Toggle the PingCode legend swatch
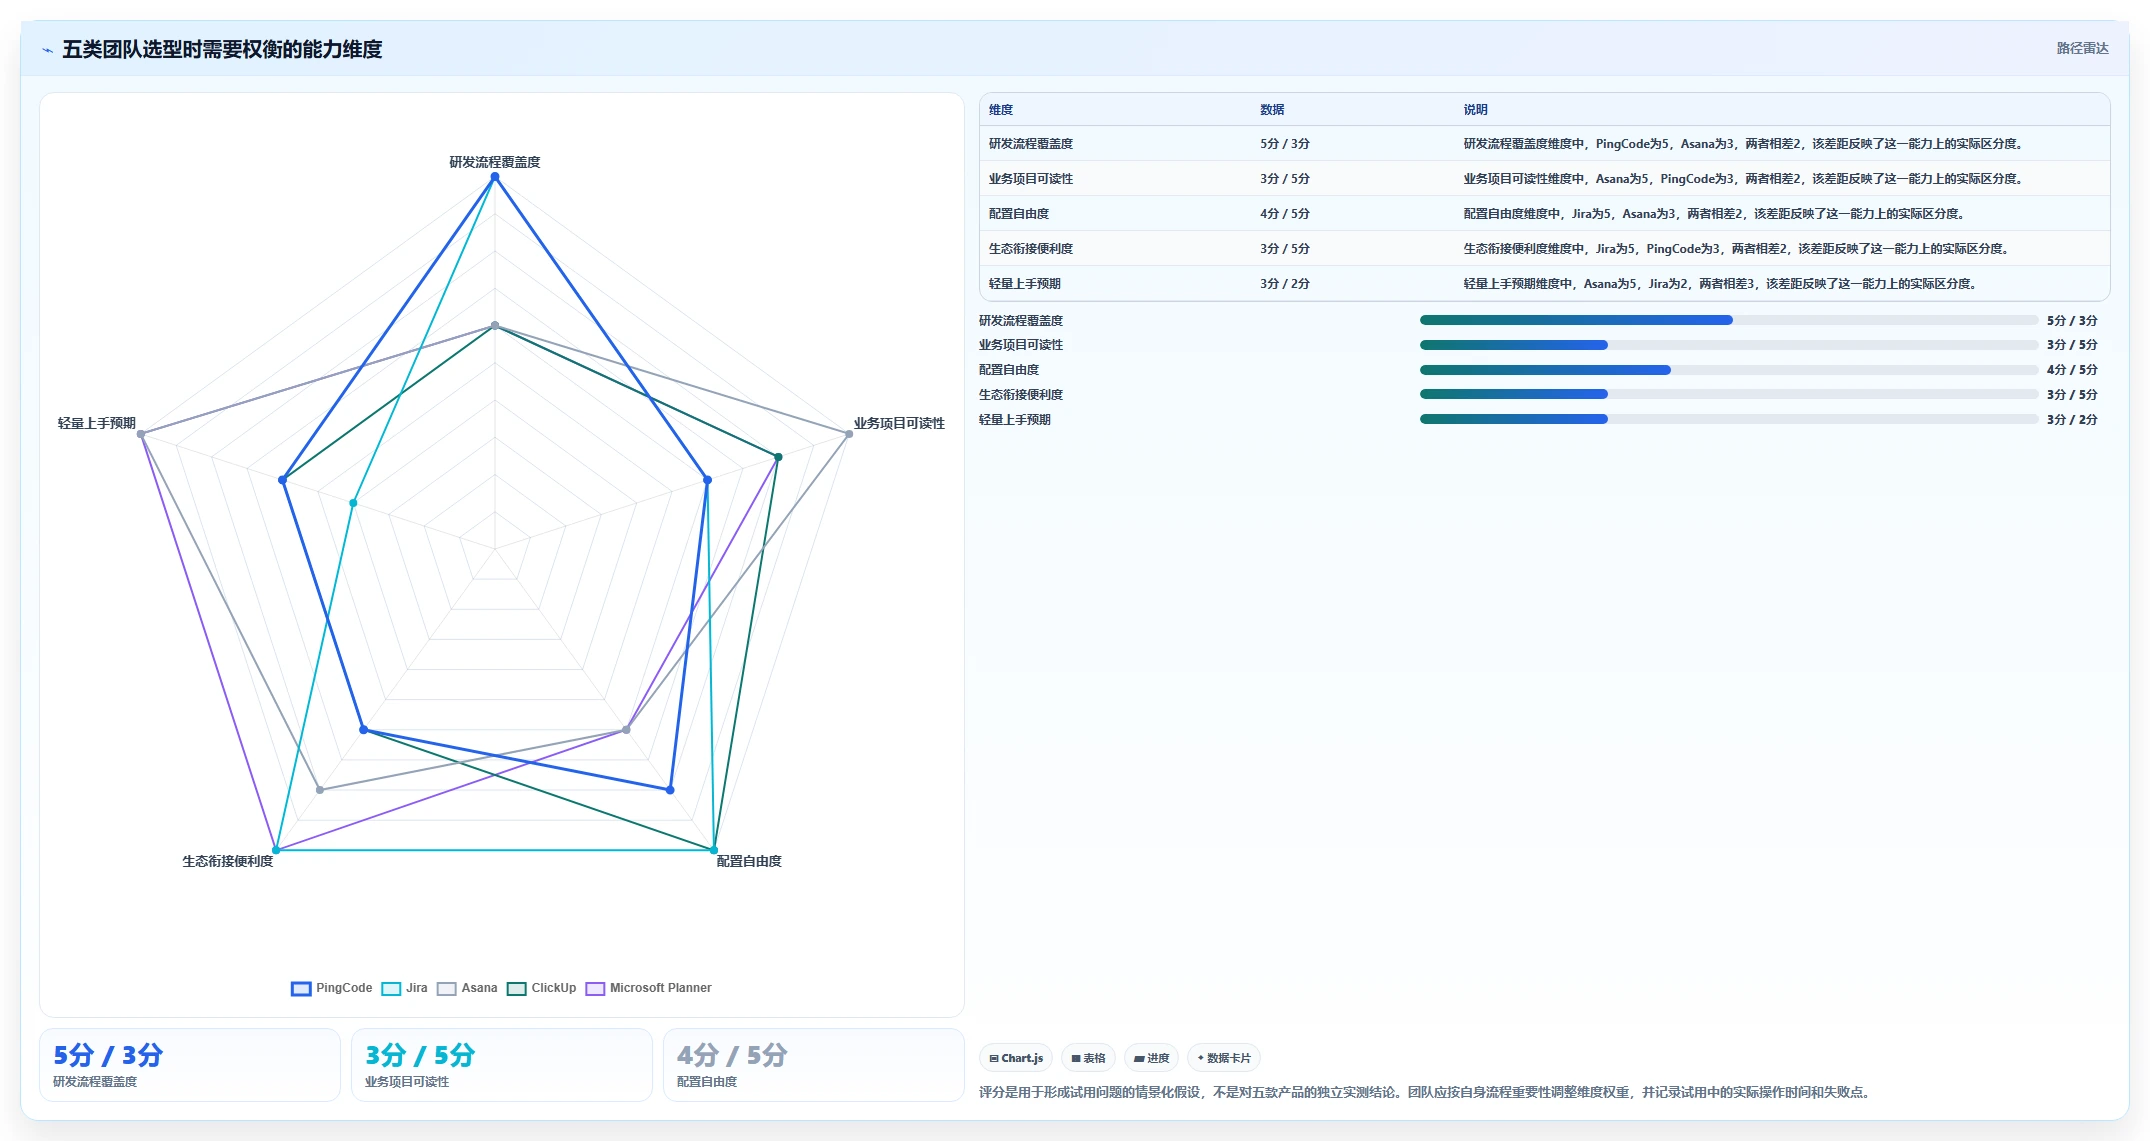This screenshot has width=2150, height=1141. click(301, 989)
